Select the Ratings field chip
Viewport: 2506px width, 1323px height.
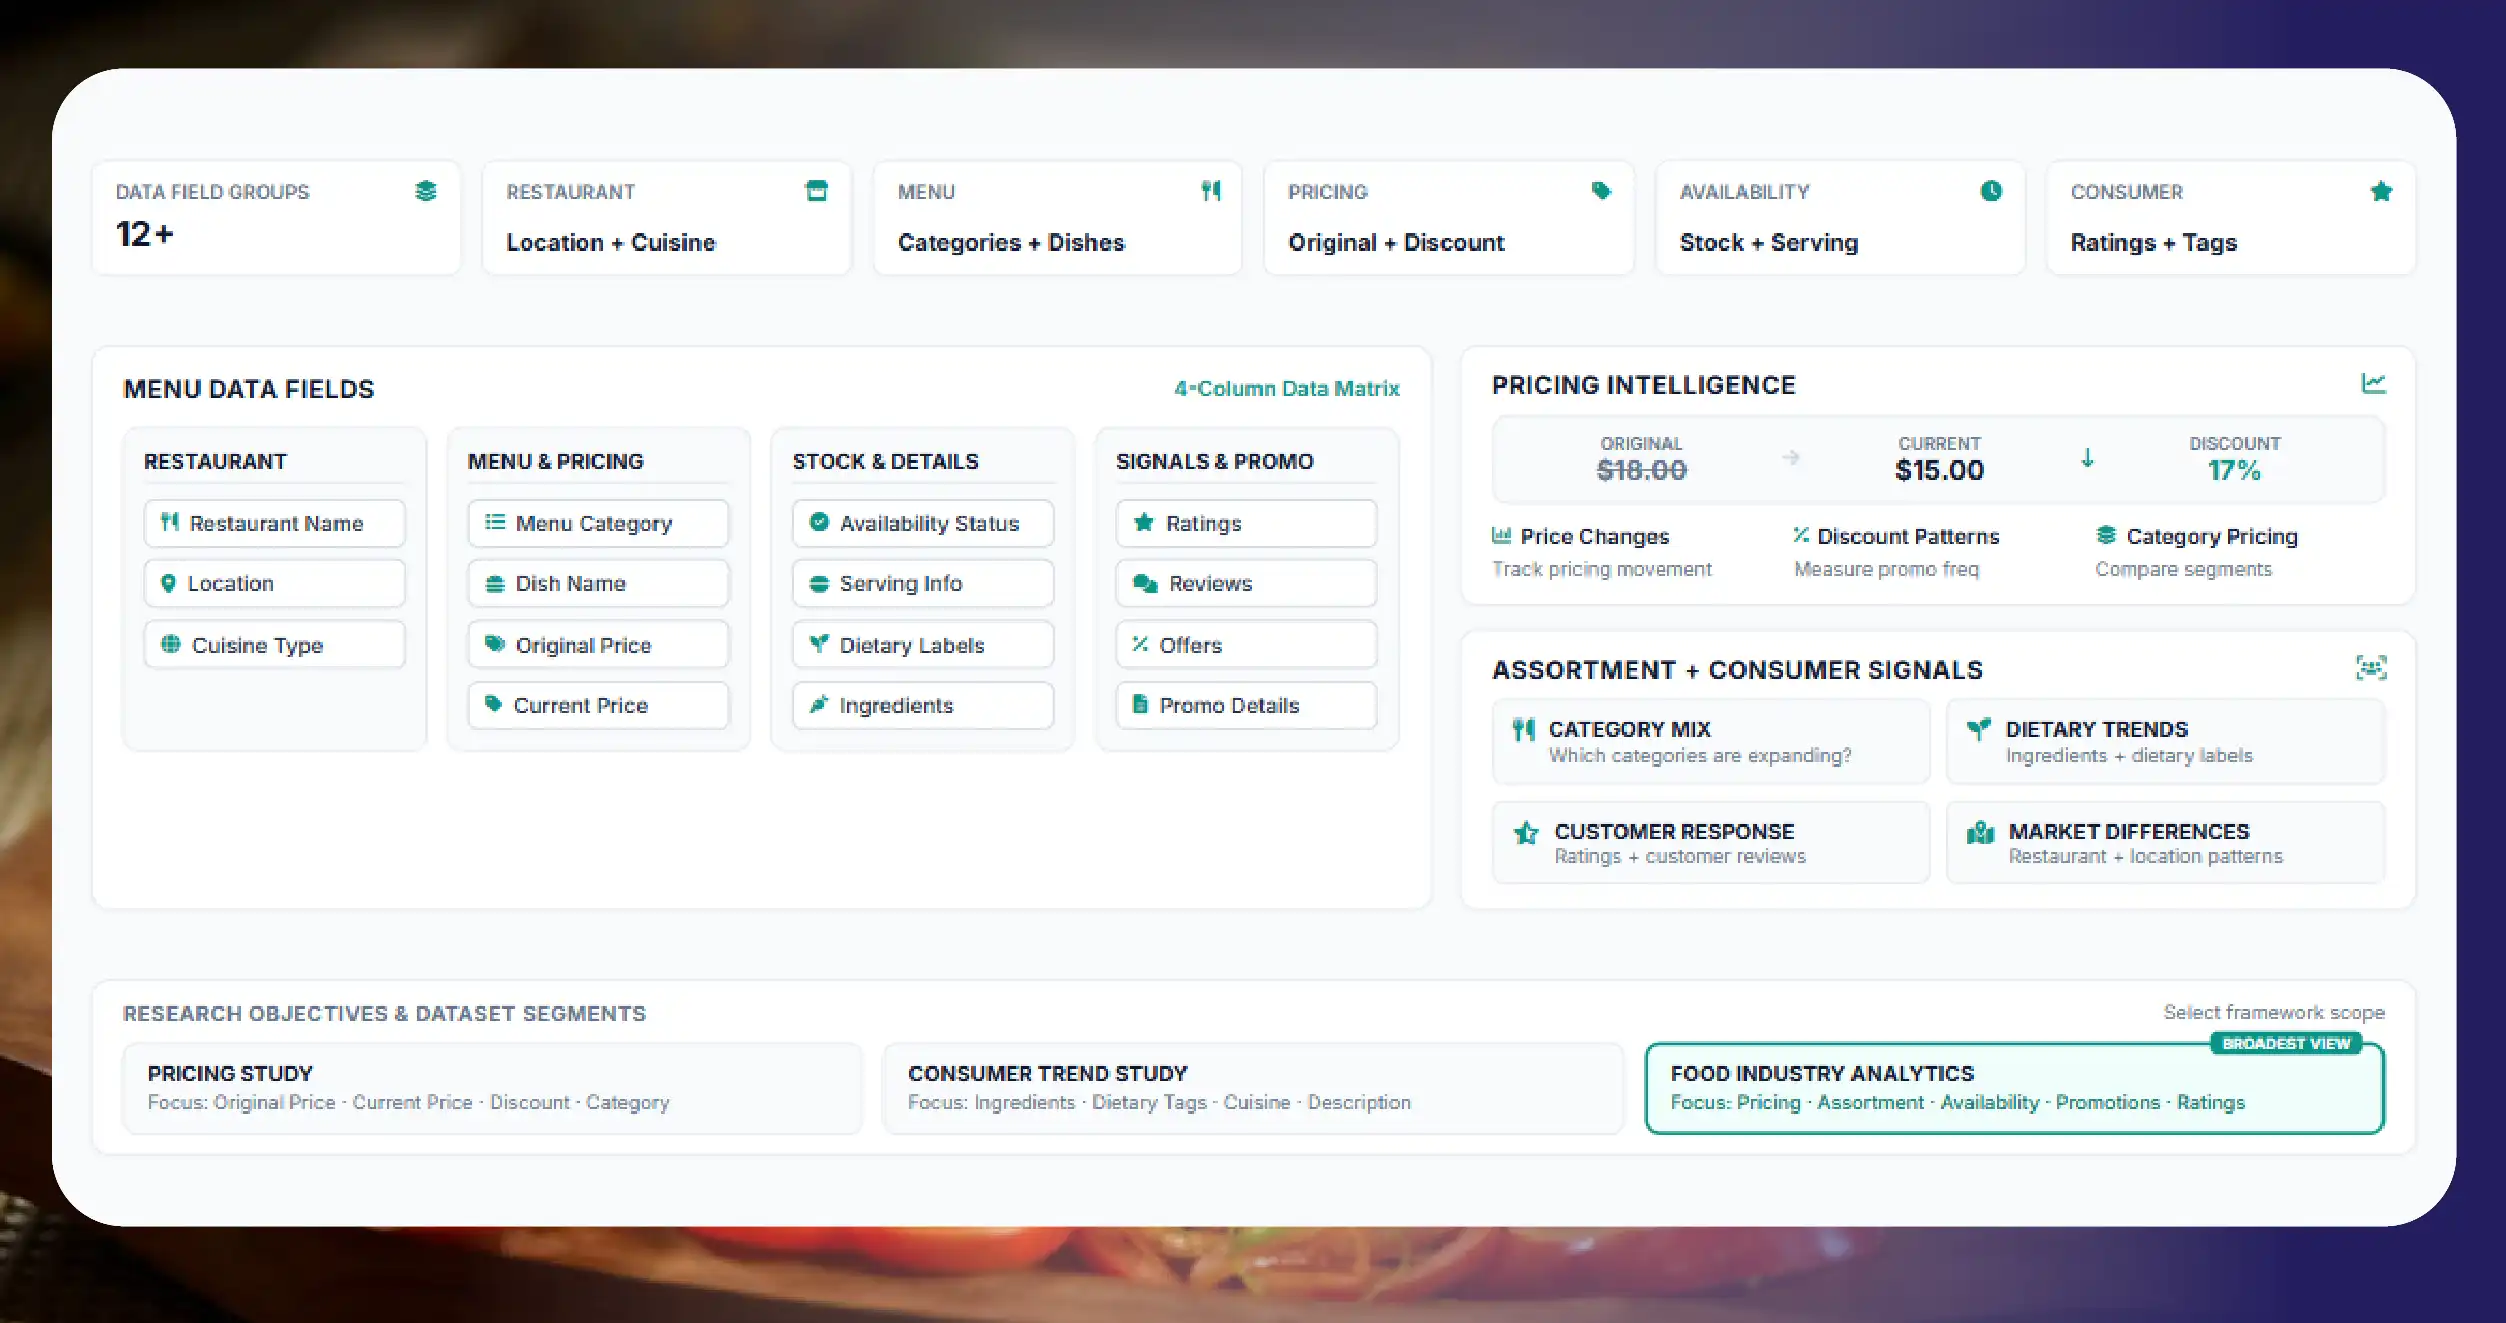coord(1247,523)
